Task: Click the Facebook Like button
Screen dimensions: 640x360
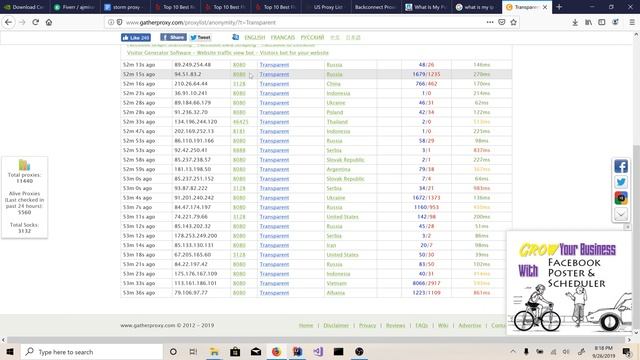Action: (136, 38)
